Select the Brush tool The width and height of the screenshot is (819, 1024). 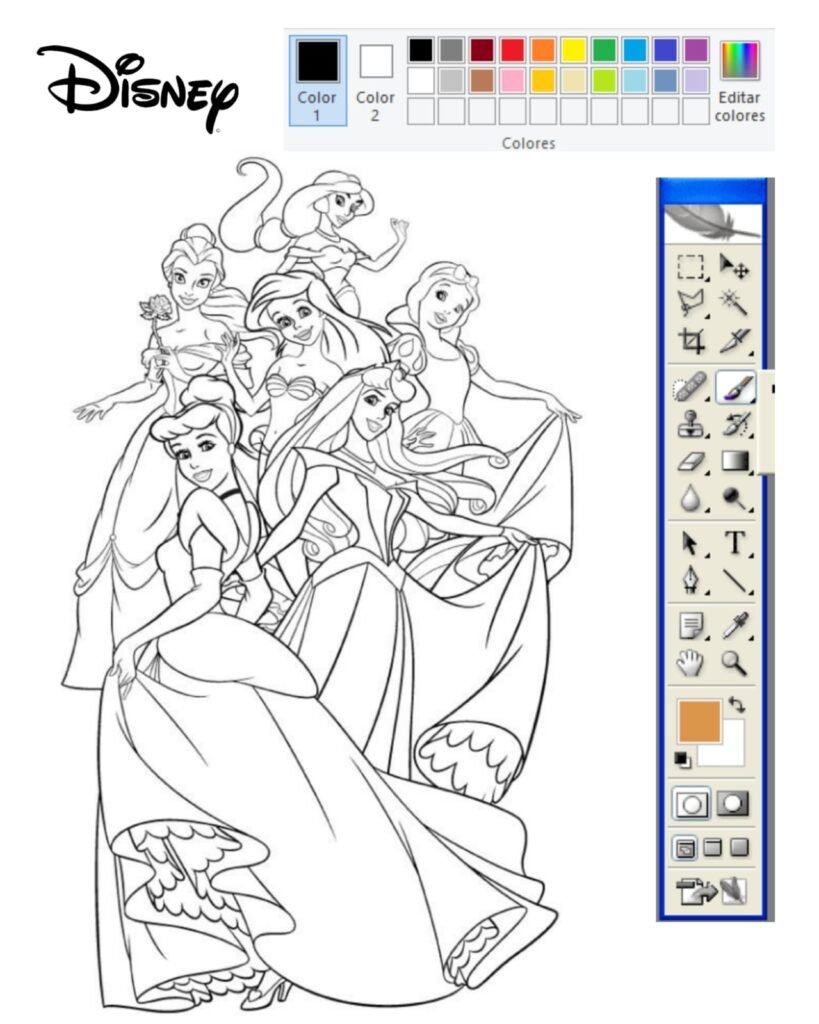[736, 387]
